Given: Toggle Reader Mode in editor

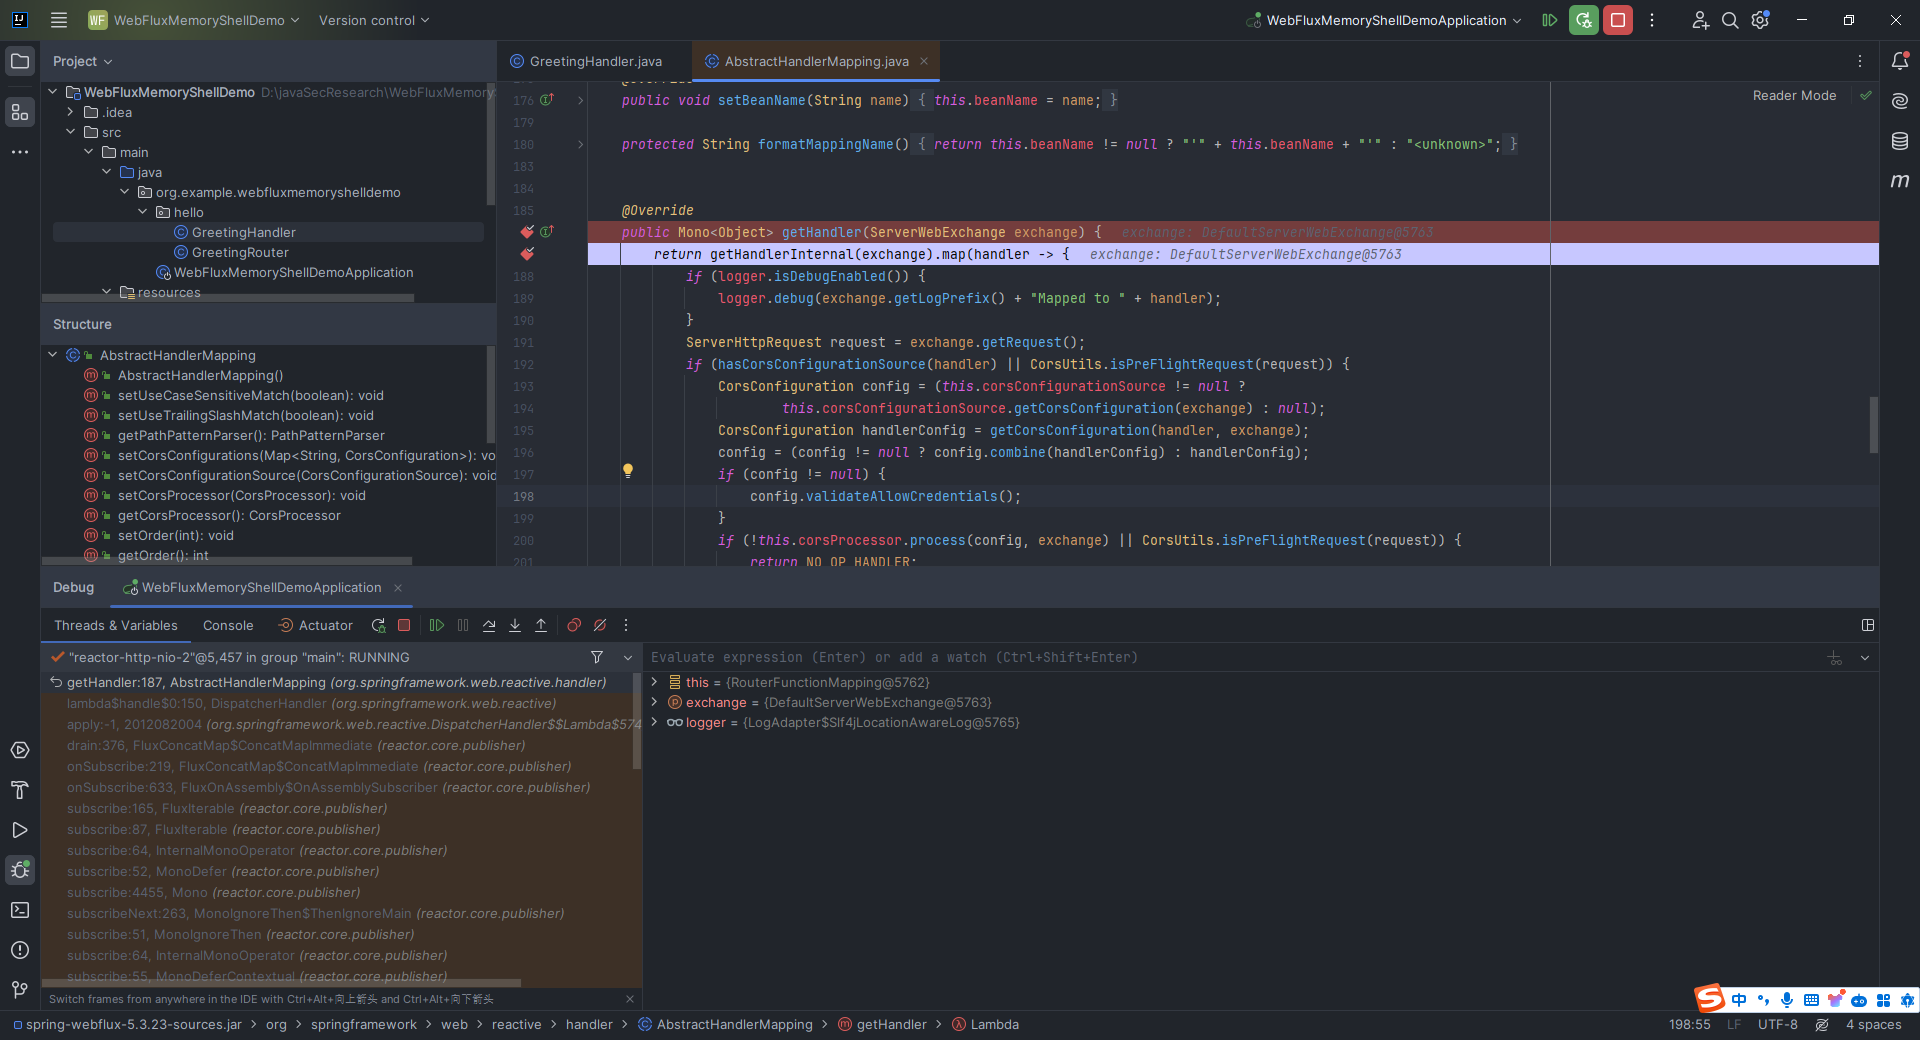Looking at the screenshot, I should [x=1794, y=96].
